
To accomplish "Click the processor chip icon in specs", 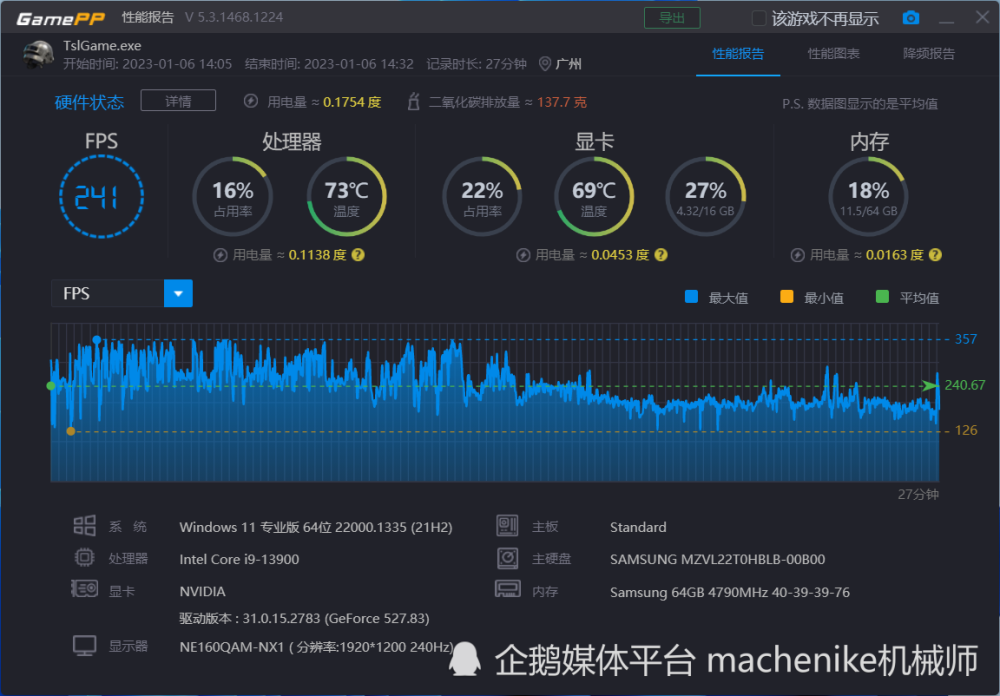I will (x=84, y=558).
